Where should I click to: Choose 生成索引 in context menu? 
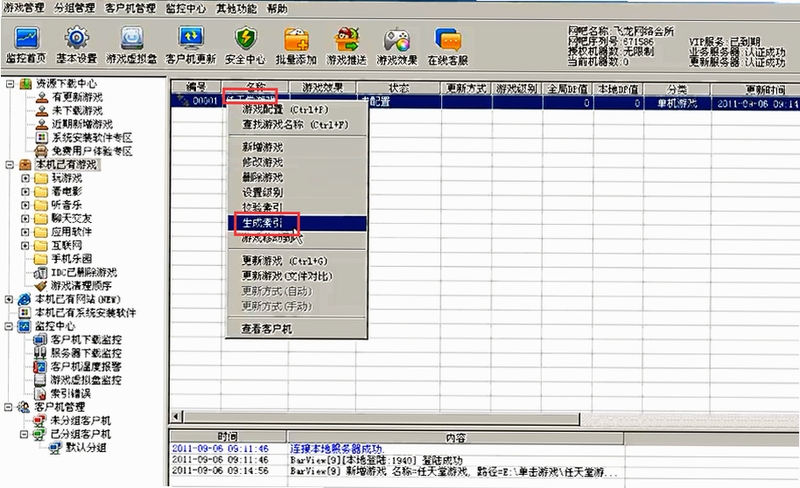click(x=297, y=223)
